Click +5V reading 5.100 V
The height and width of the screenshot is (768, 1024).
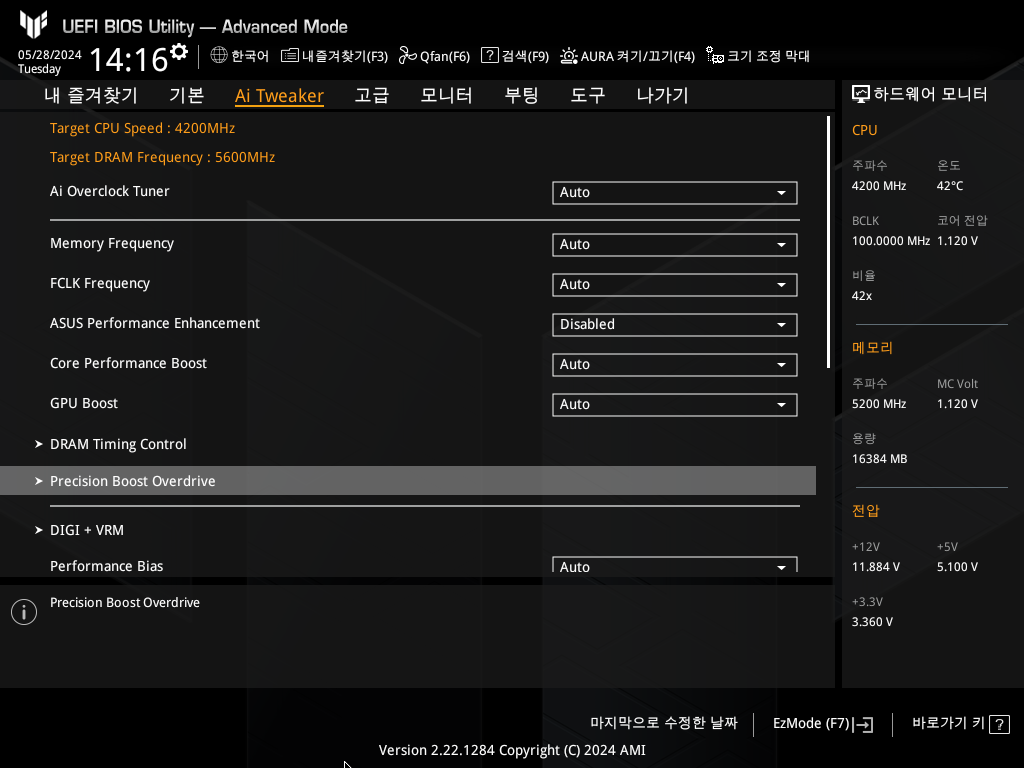957,567
